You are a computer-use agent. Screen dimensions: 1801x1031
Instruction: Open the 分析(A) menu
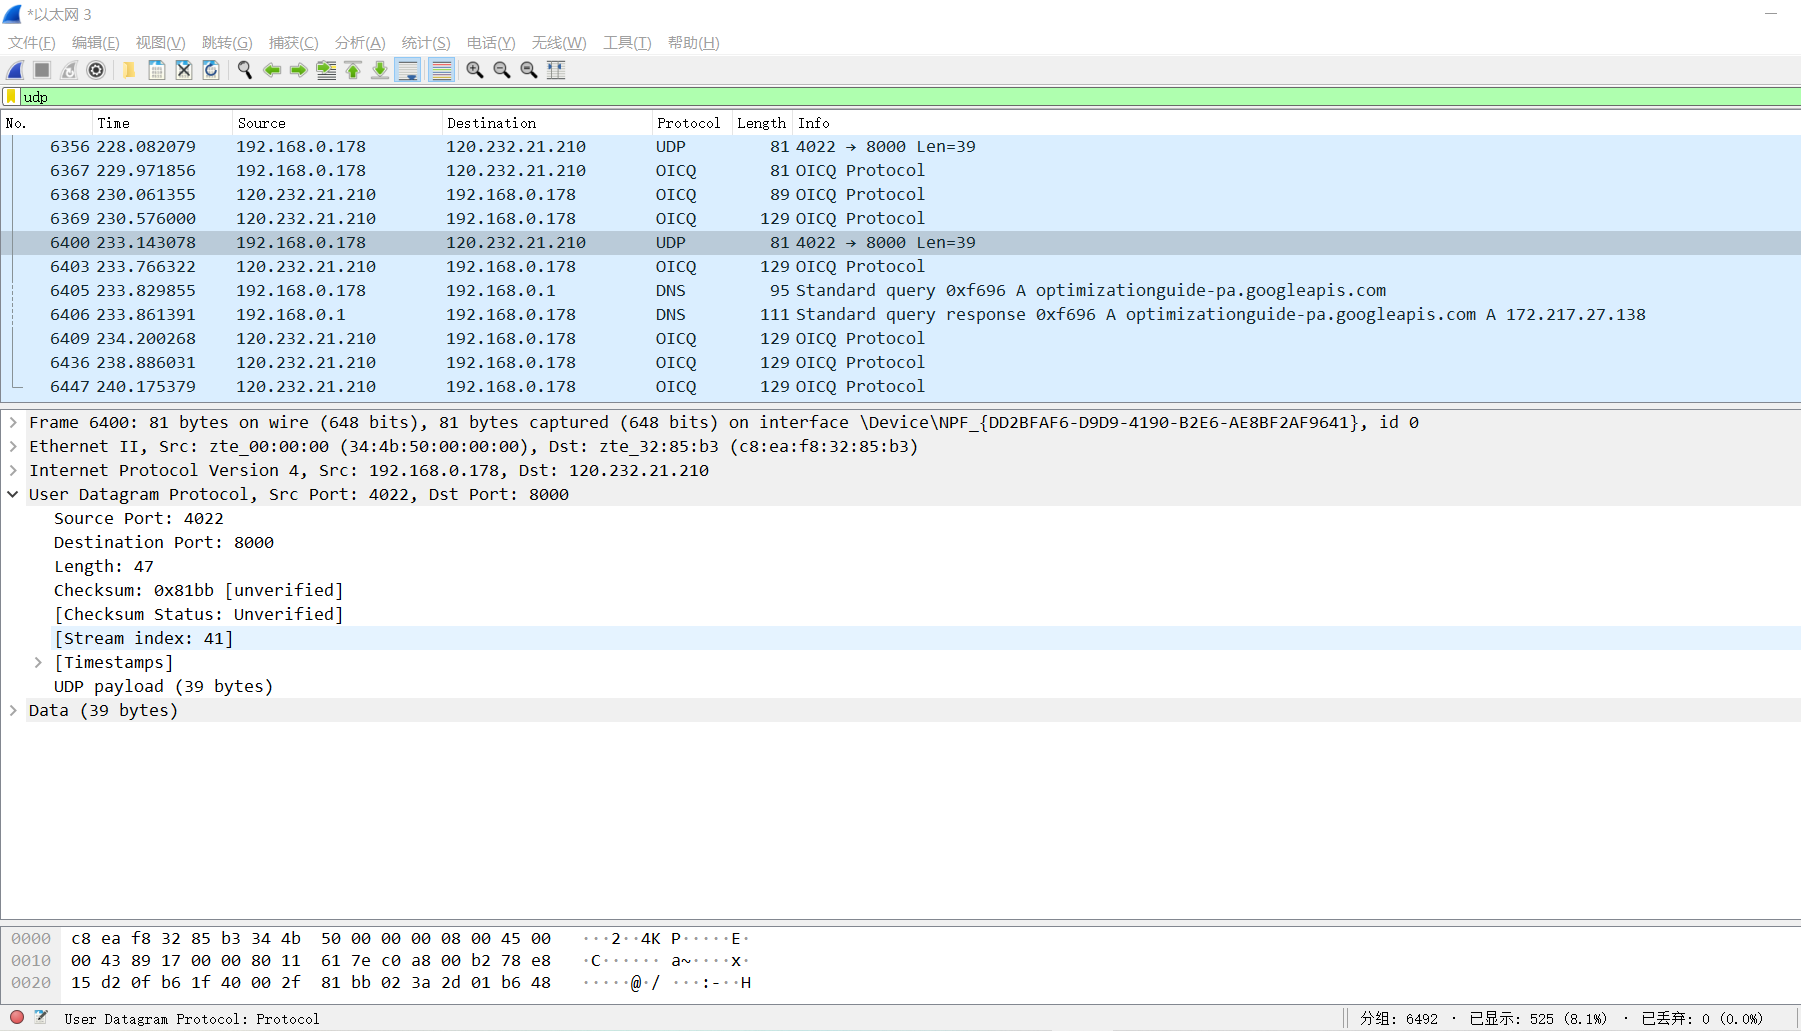tap(360, 43)
